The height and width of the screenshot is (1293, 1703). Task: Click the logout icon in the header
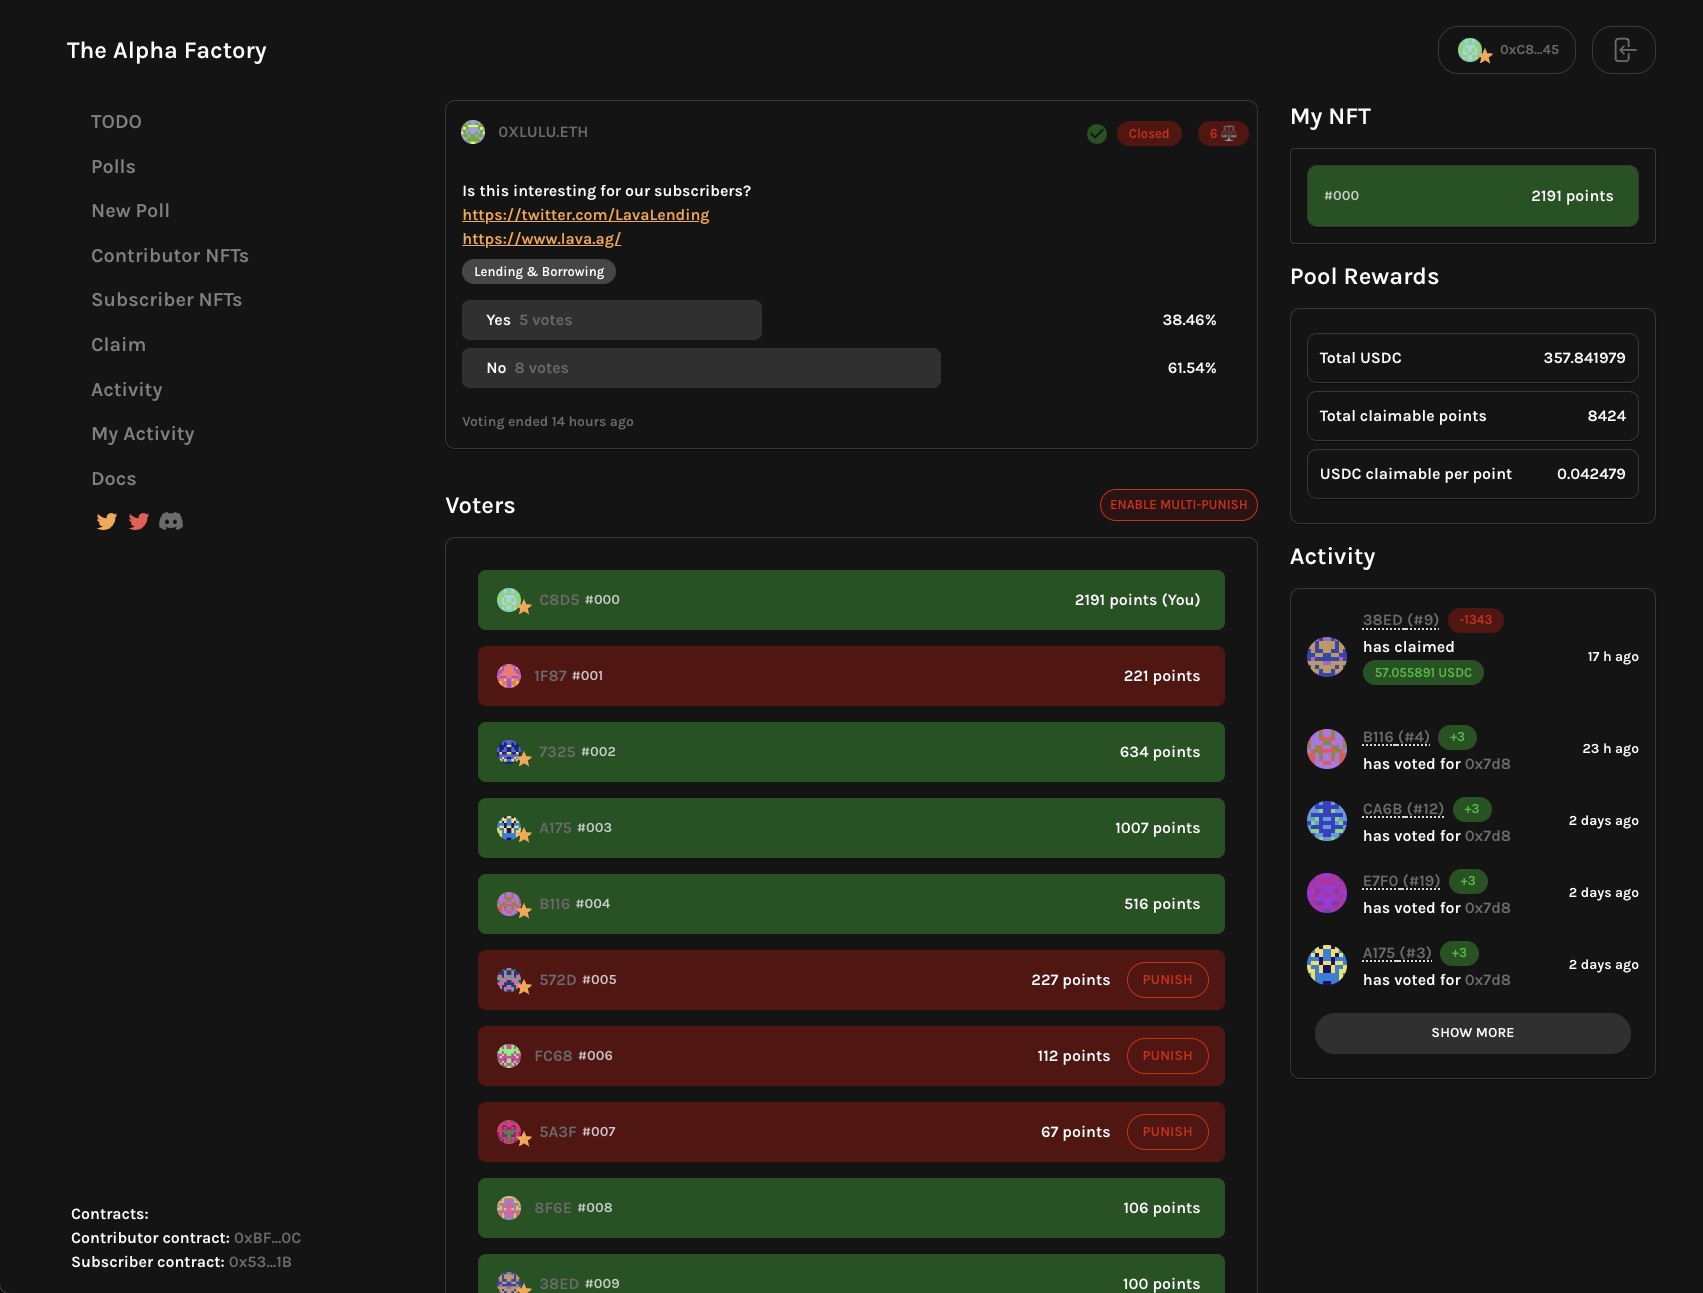(1623, 50)
